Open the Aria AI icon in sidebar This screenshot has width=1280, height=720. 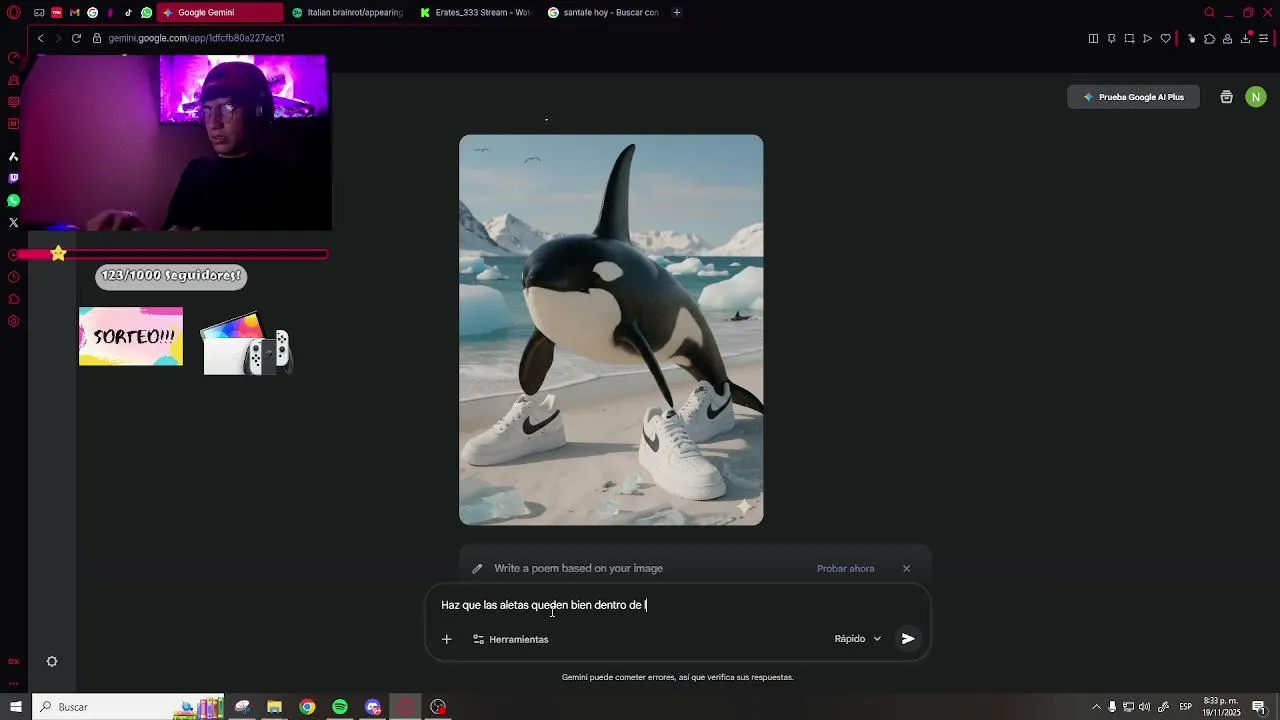13,156
